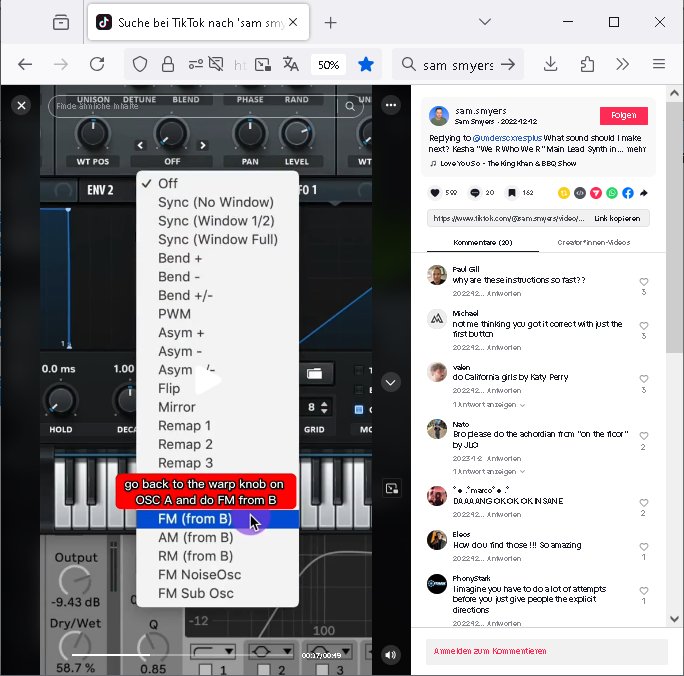Toggle the Firefox bookmark star
Viewport: 684px width, 676px height.
coord(366,64)
